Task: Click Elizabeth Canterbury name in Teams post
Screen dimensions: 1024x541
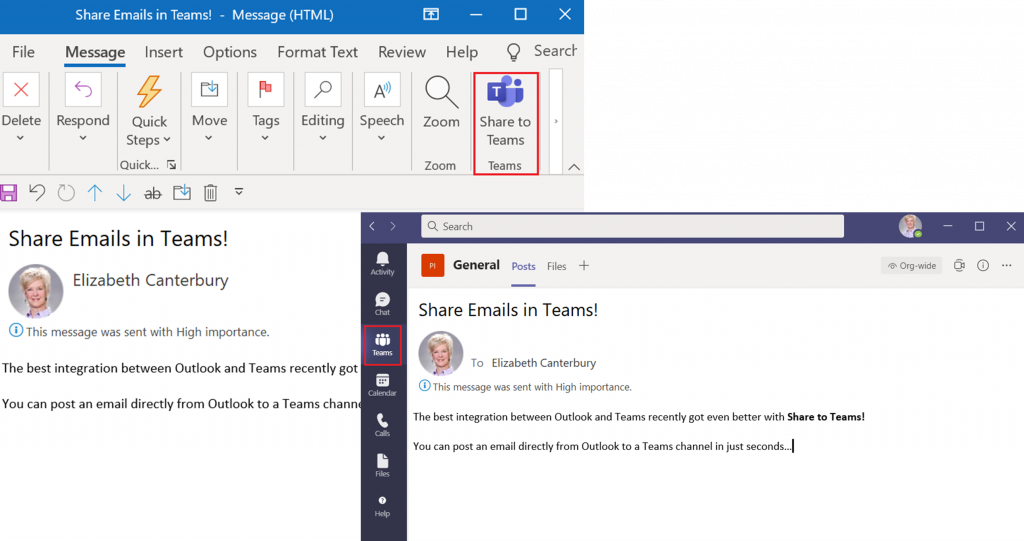Action: pyautogui.click(x=543, y=363)
